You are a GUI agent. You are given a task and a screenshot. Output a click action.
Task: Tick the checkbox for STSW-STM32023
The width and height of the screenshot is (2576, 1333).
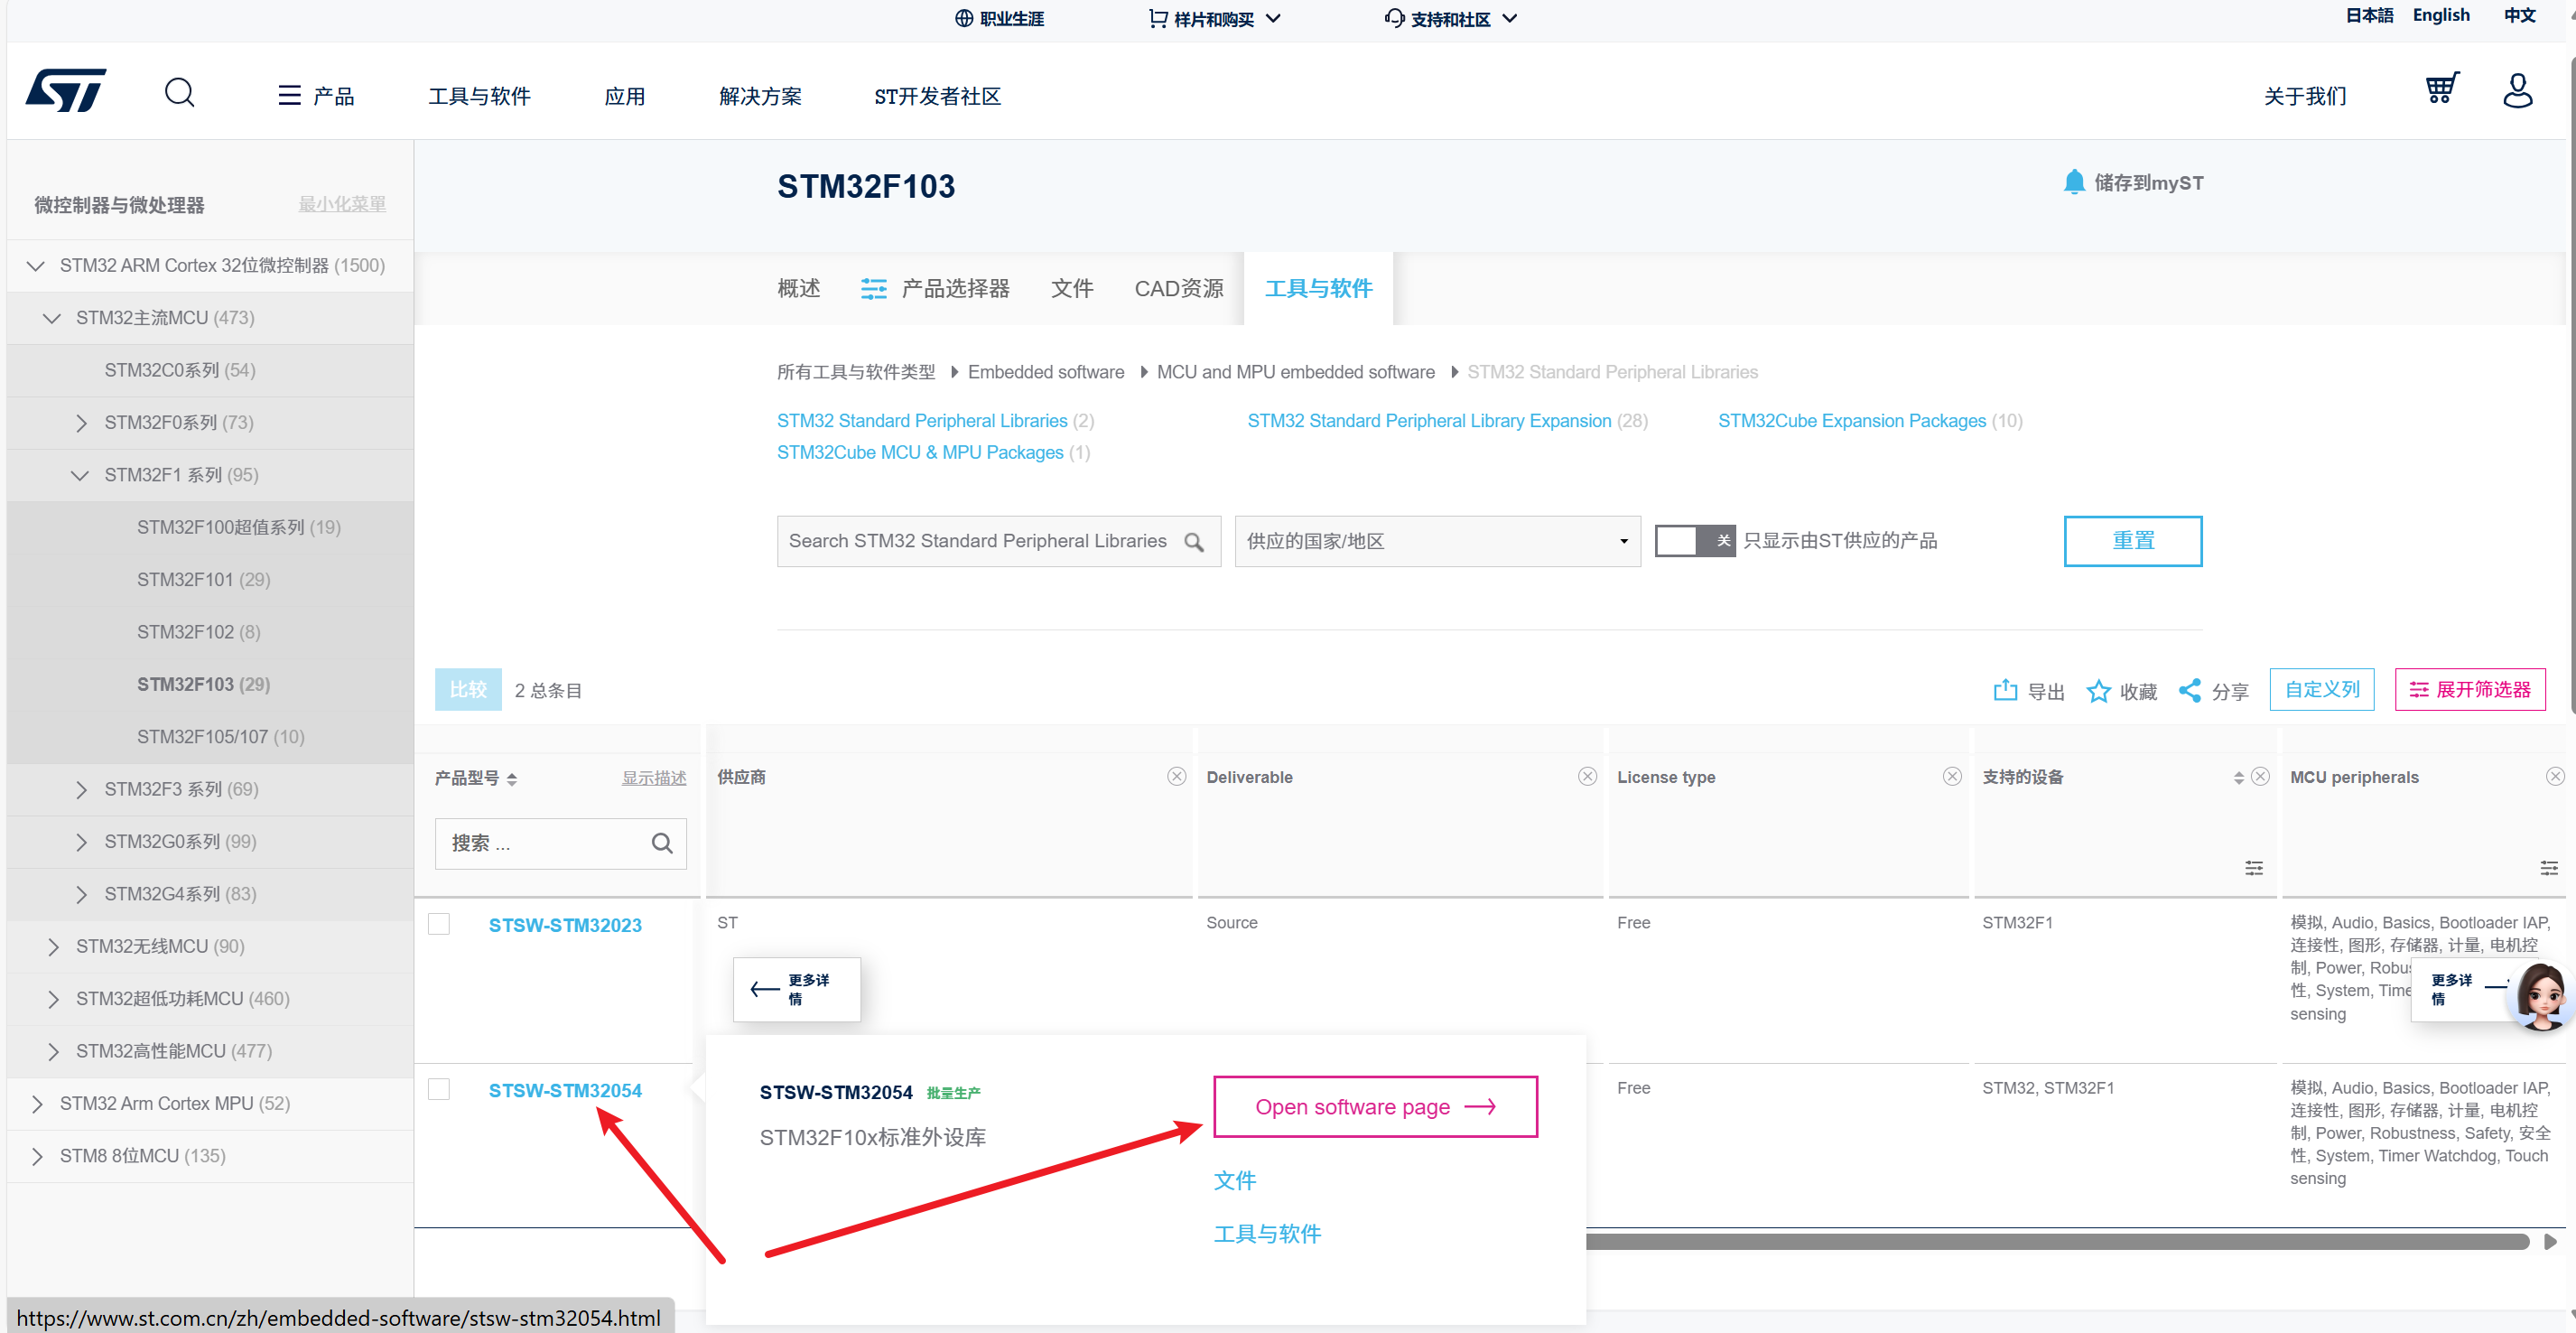click(x=439, y=924)
